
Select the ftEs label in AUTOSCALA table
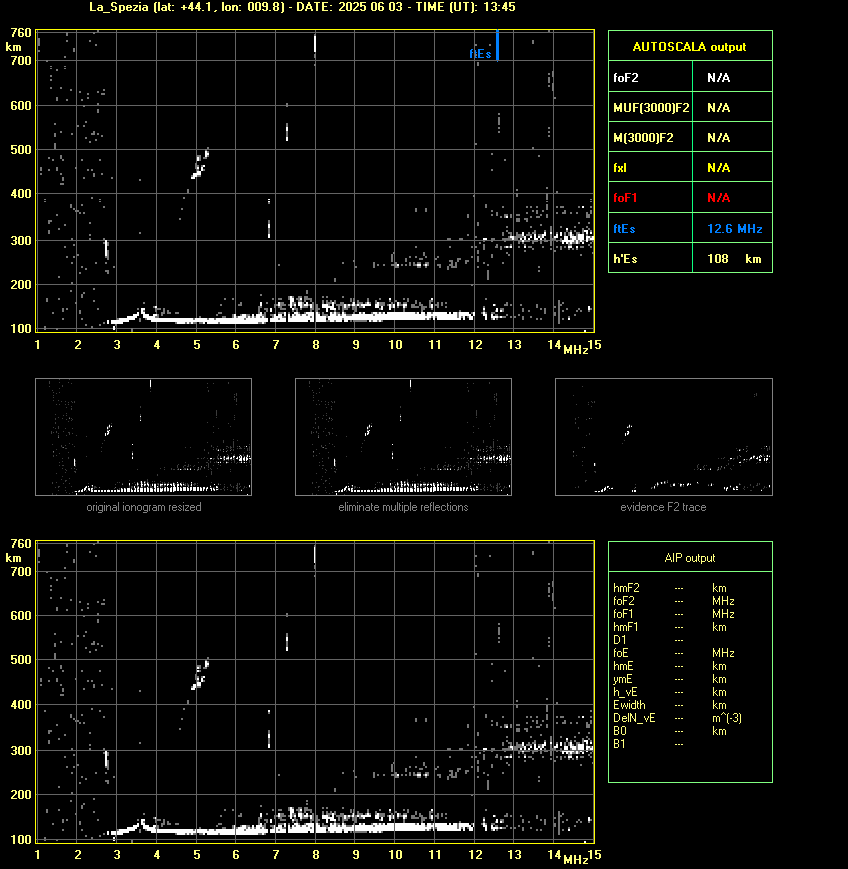pyautogui.click(x=624, y=228)
